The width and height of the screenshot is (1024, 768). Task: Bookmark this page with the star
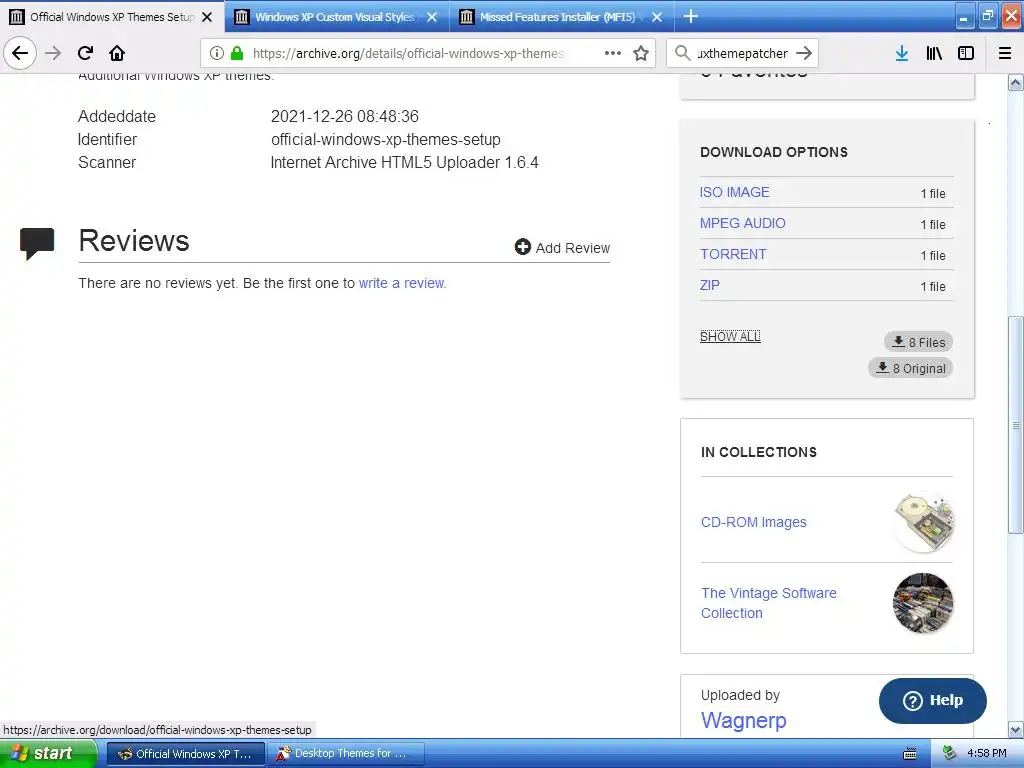641,53
